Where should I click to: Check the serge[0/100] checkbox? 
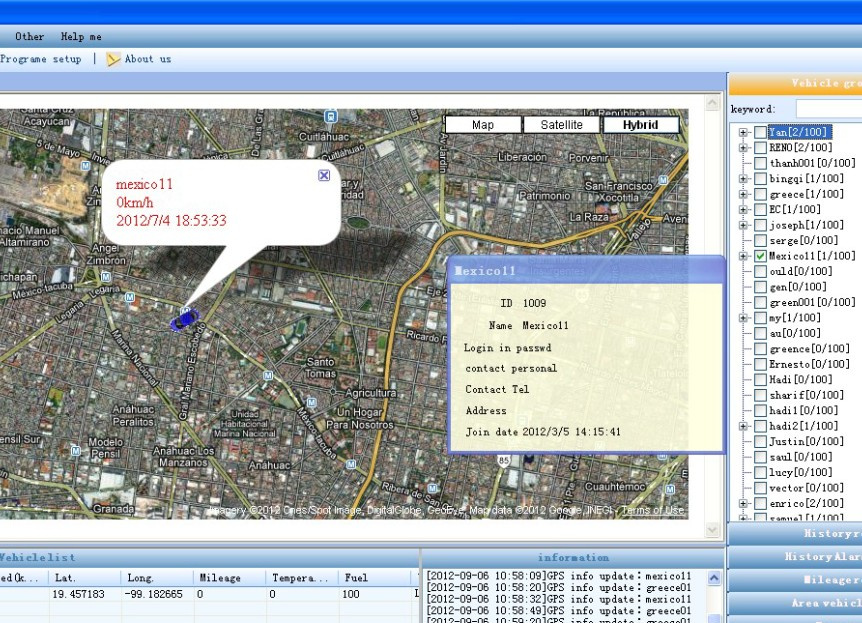pyautogui.click(x=760, y=240)
